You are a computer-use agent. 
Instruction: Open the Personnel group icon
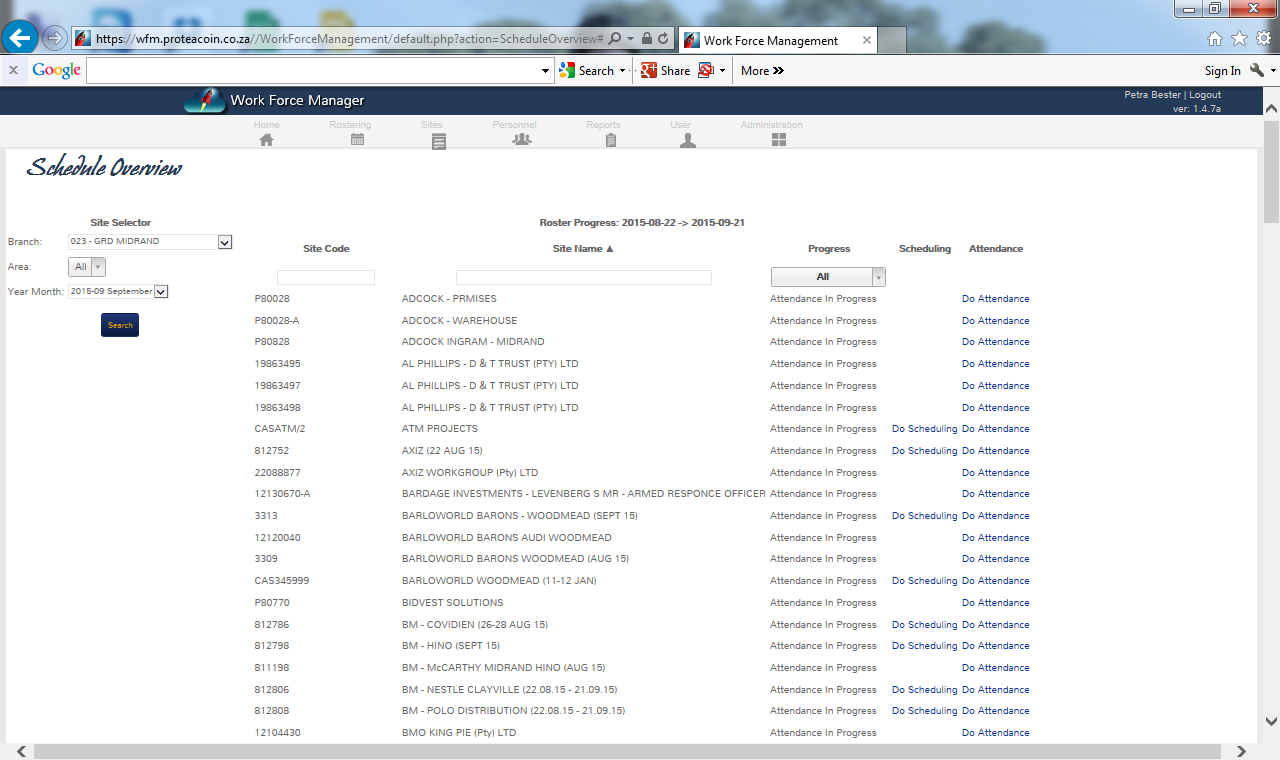point(521,140)
